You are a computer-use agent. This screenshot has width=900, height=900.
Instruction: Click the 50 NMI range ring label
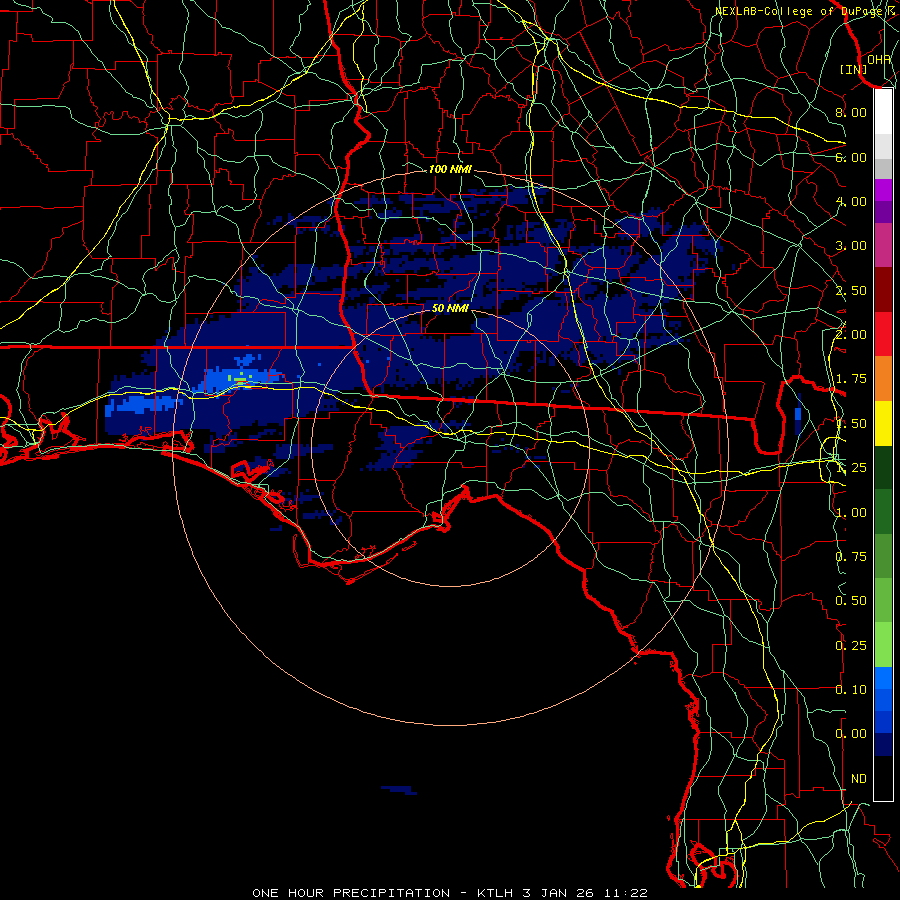coord(450,308)
